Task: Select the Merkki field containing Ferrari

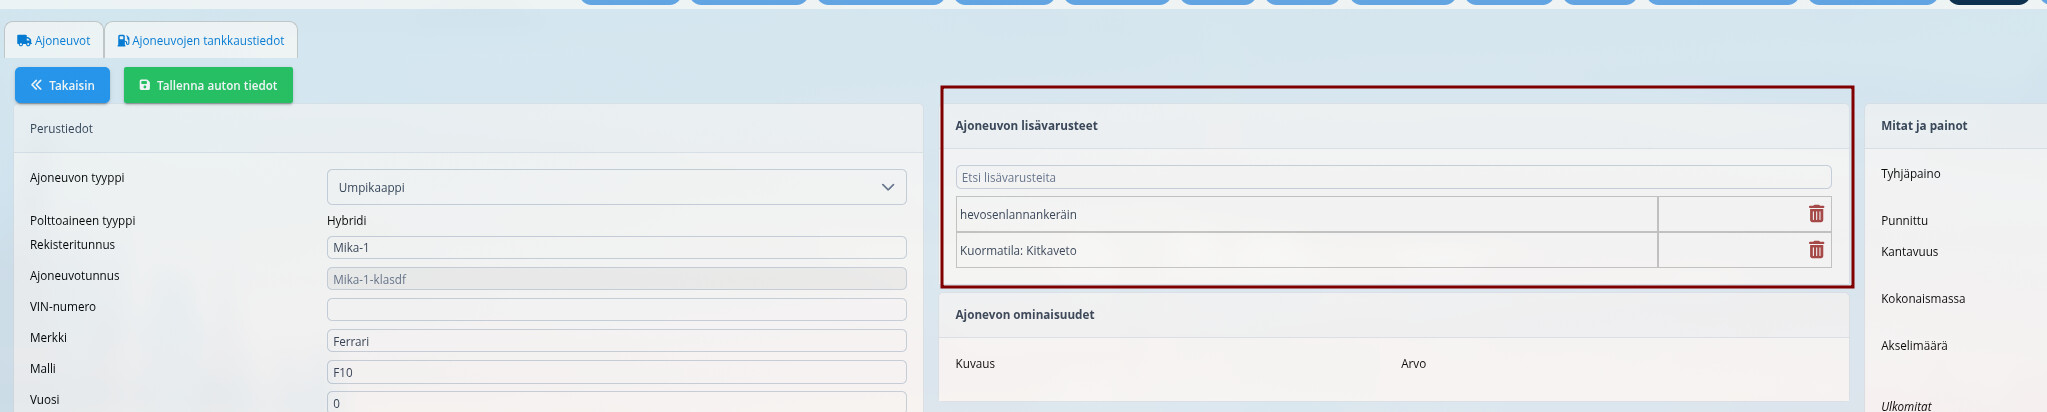Action: pos(616,341)
